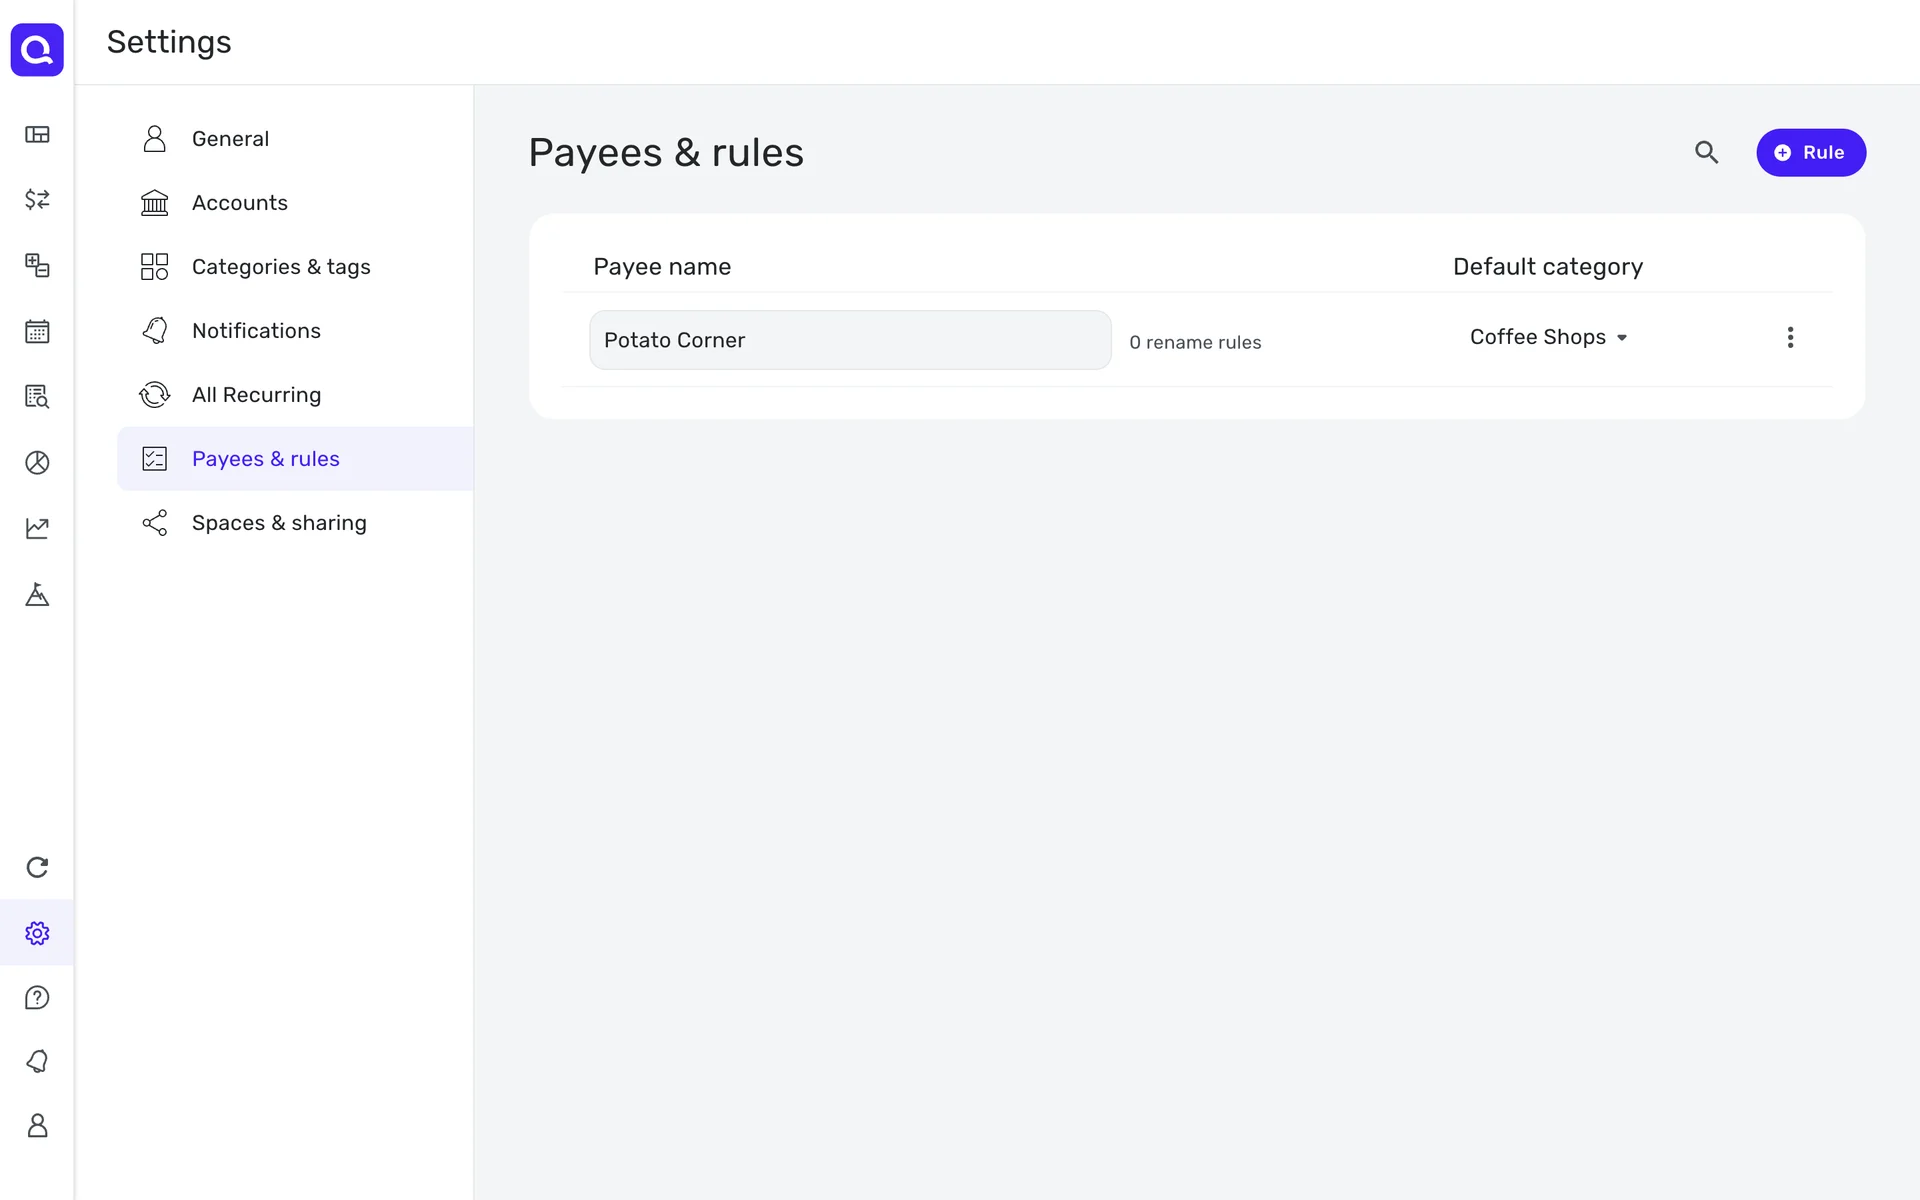Open the trend line chart icon
Image resolution: width=1920 pixels, height=1200 pixels.
[x=37, y=528]
